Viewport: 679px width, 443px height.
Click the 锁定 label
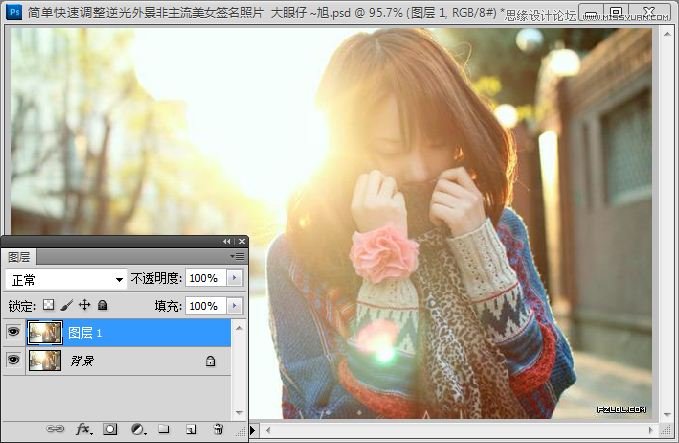coord(22,306)
